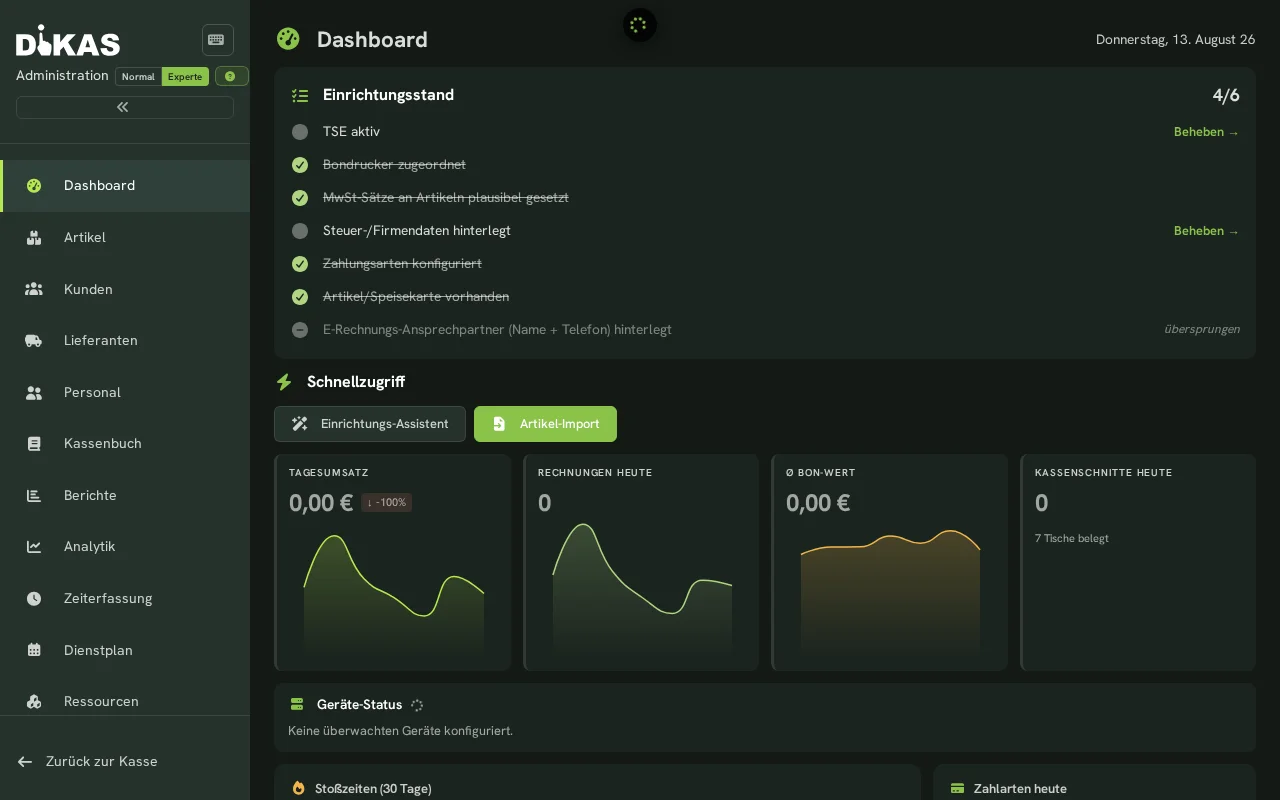The height and width of the screenshot is (800, 1280).
Task: Click the Kassenbuch book icon
Action: [34, 444]
